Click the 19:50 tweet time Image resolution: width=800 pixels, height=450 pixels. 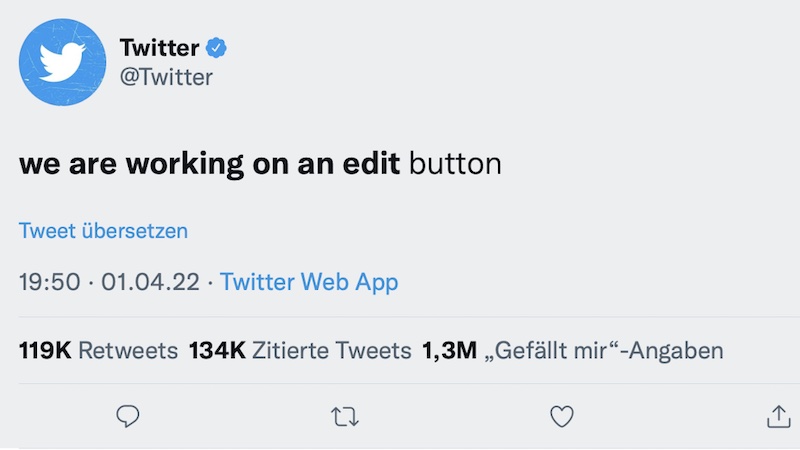(49, 282)
